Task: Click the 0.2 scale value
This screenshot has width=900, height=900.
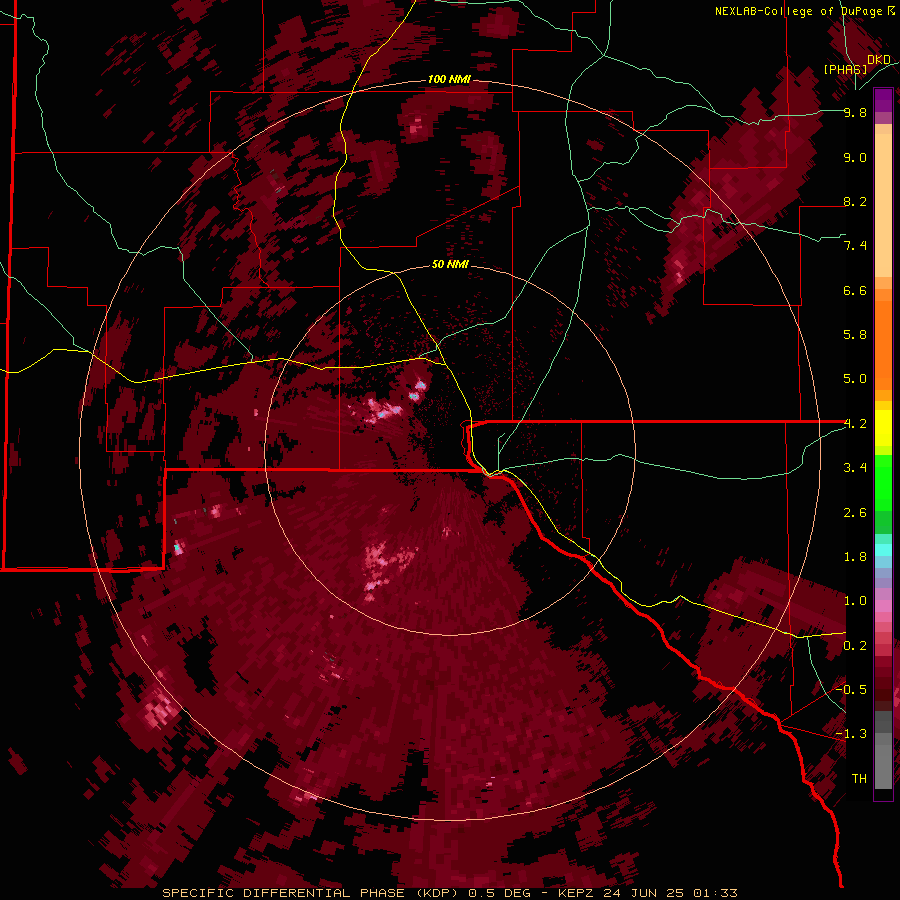Action: click(x=855, y=645)
